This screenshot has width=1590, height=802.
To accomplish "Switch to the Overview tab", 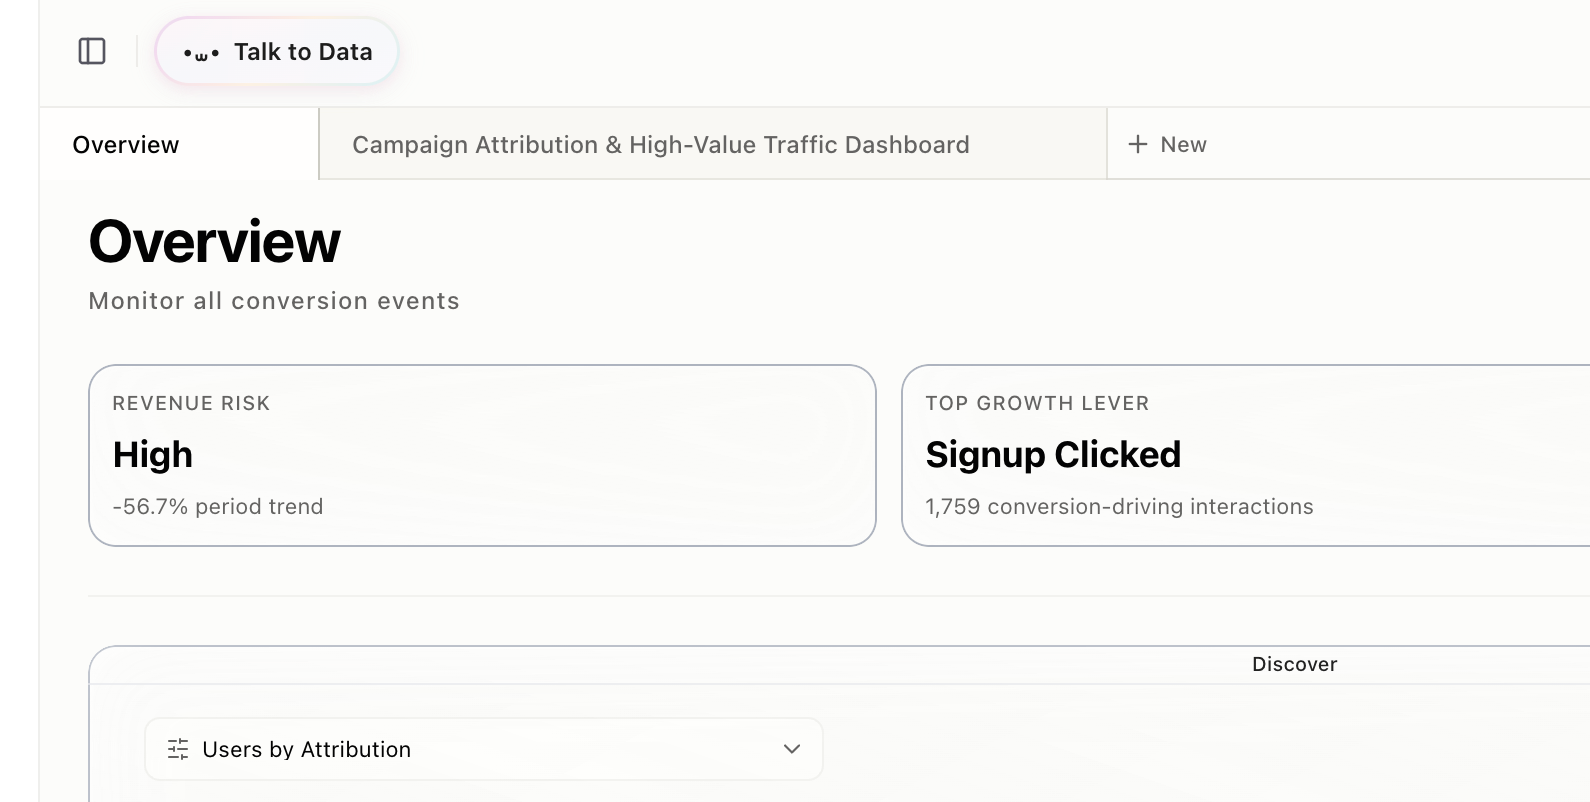I will tap(126, 145).
